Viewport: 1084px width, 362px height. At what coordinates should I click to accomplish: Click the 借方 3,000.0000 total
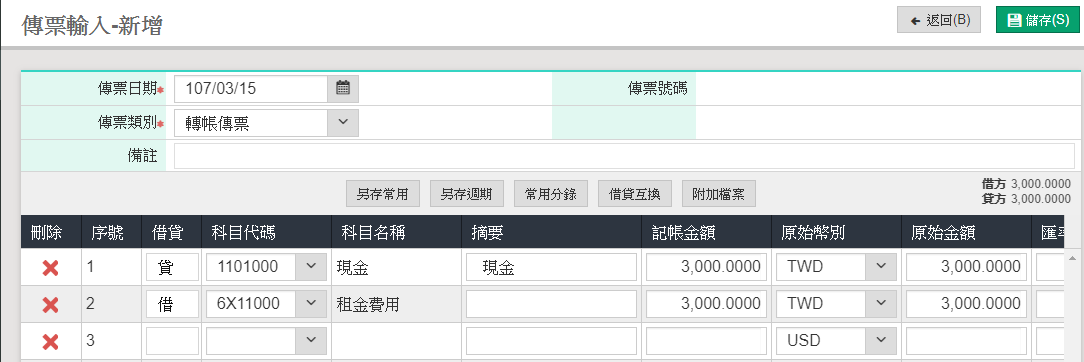click(x=1026, y=184)
